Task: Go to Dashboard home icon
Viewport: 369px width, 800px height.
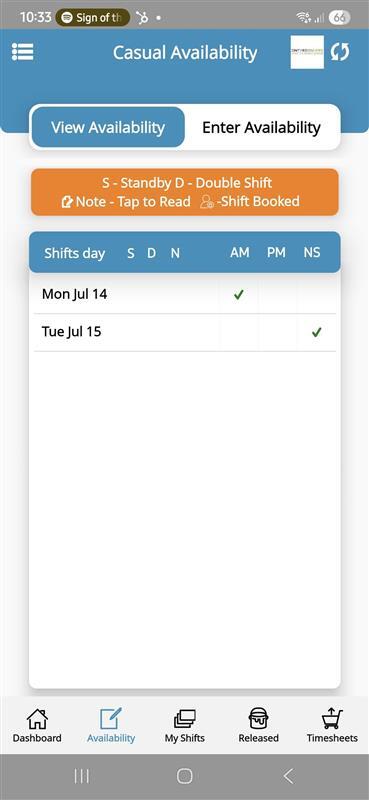Action: 37,719
